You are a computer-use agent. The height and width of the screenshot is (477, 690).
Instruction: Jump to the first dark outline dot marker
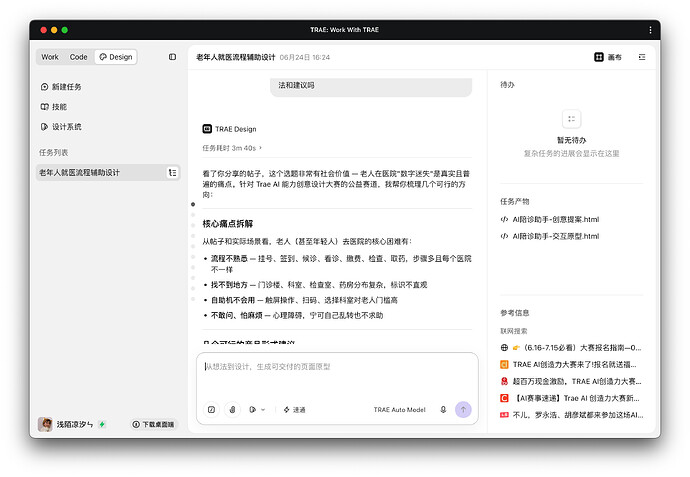193,204
